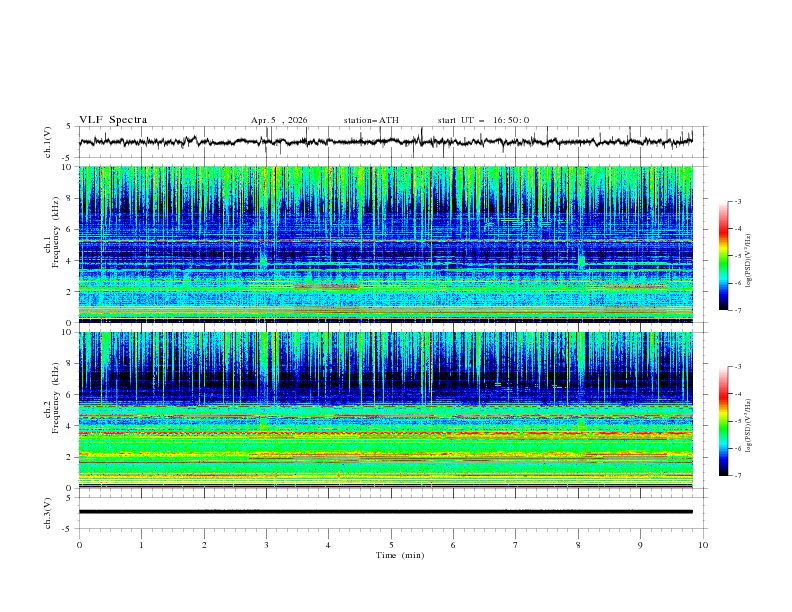Click the "ch.1(V)" waveform axis label
The width and height of the screenshot is (792, 612).
click(x=48, y=142)
